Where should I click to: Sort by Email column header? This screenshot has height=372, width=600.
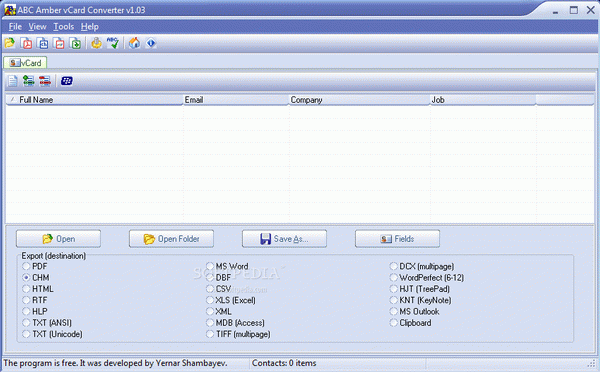236,100
